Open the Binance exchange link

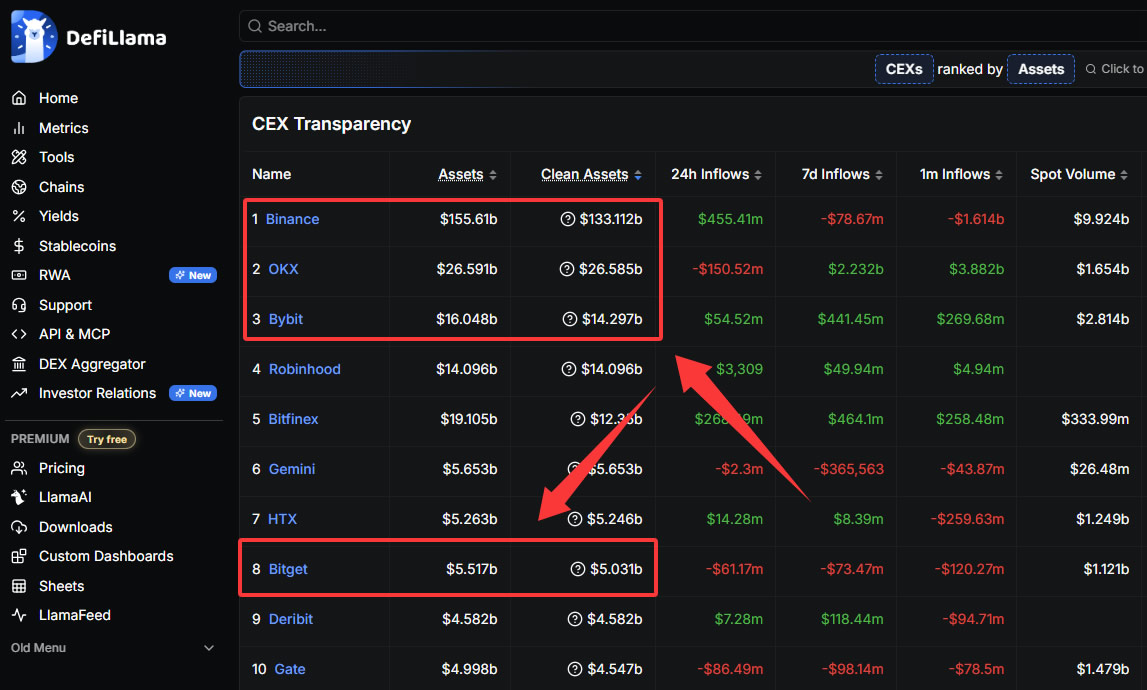click(x=292, y=220)
